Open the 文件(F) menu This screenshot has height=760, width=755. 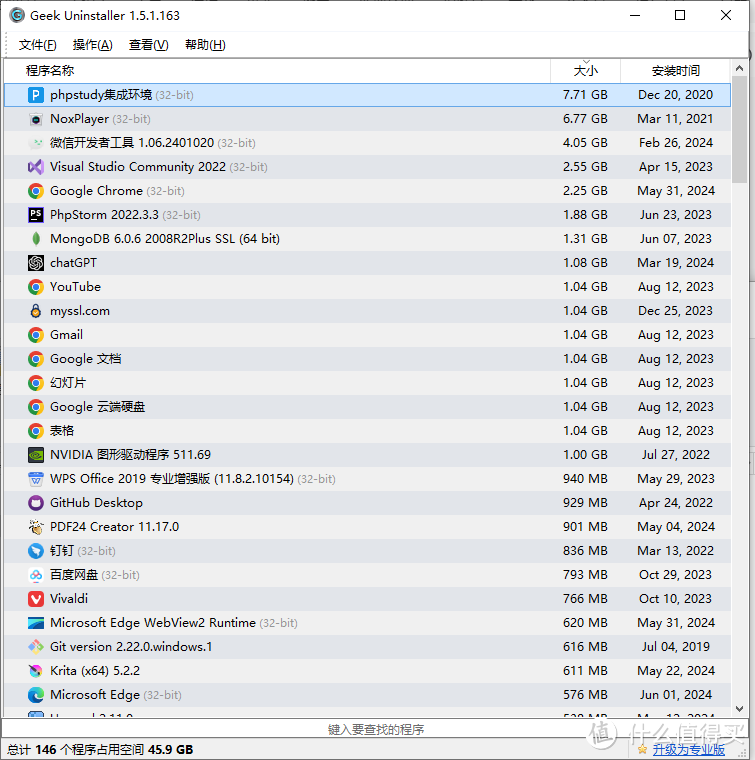click(x=37, y=45)
